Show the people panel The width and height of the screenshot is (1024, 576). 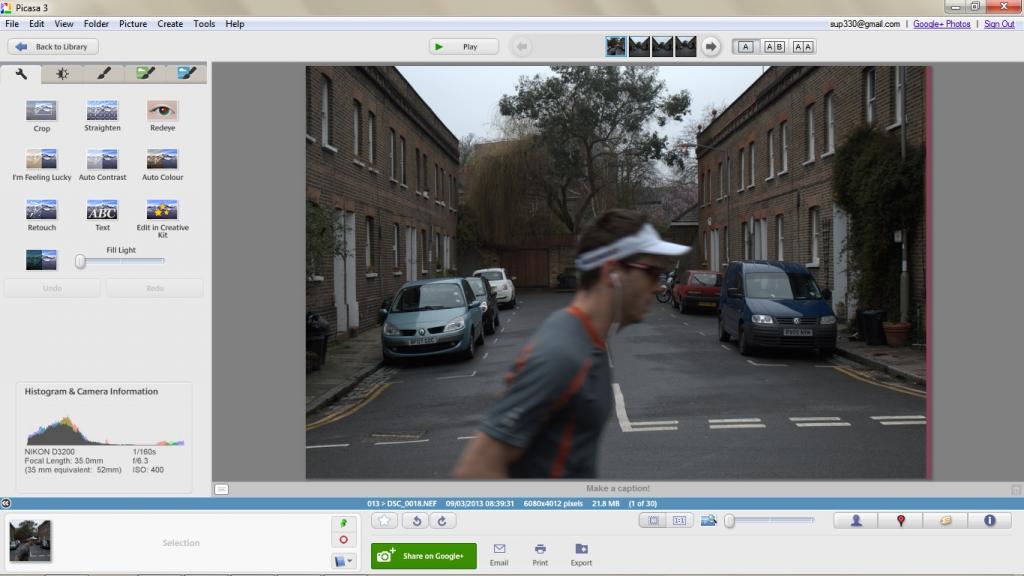(857, 520)
